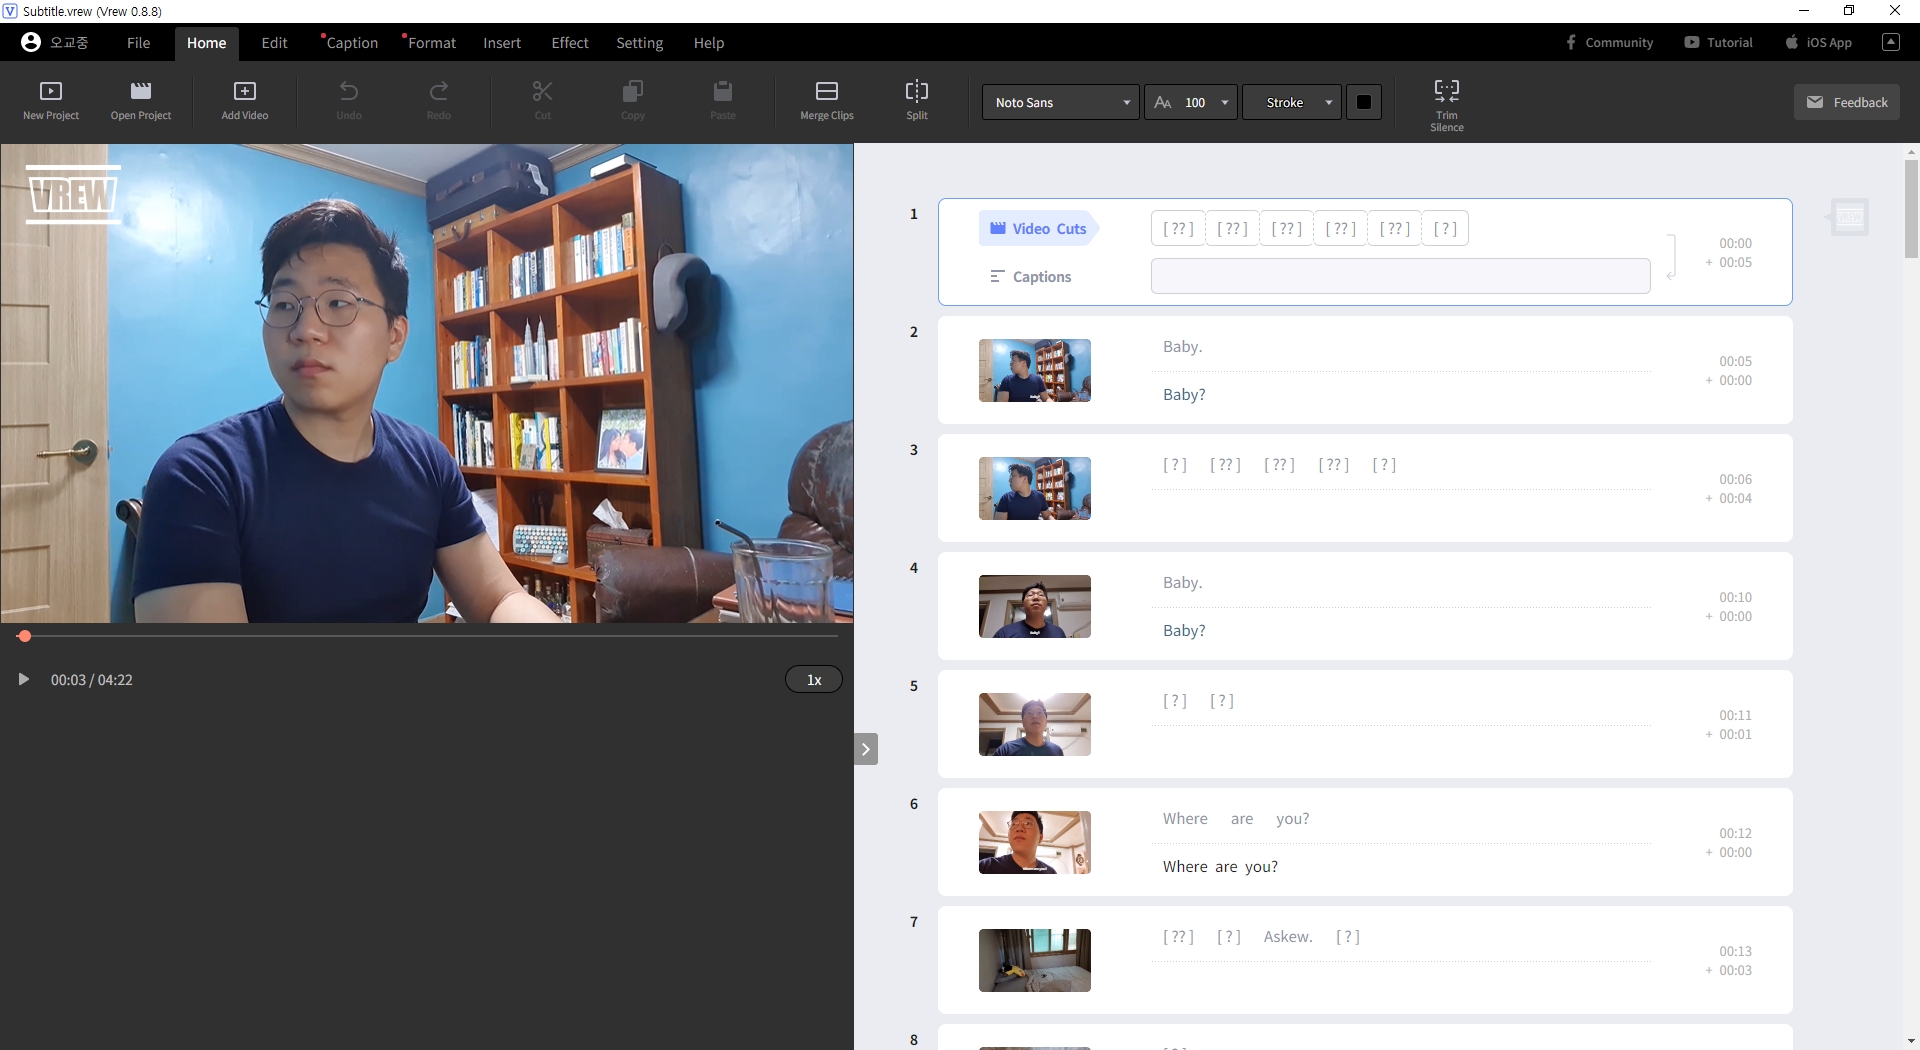Click the Merge Clips icon
This screenshot has height=1050, width=1920.
pyautogui.click(x=827, y=91)
